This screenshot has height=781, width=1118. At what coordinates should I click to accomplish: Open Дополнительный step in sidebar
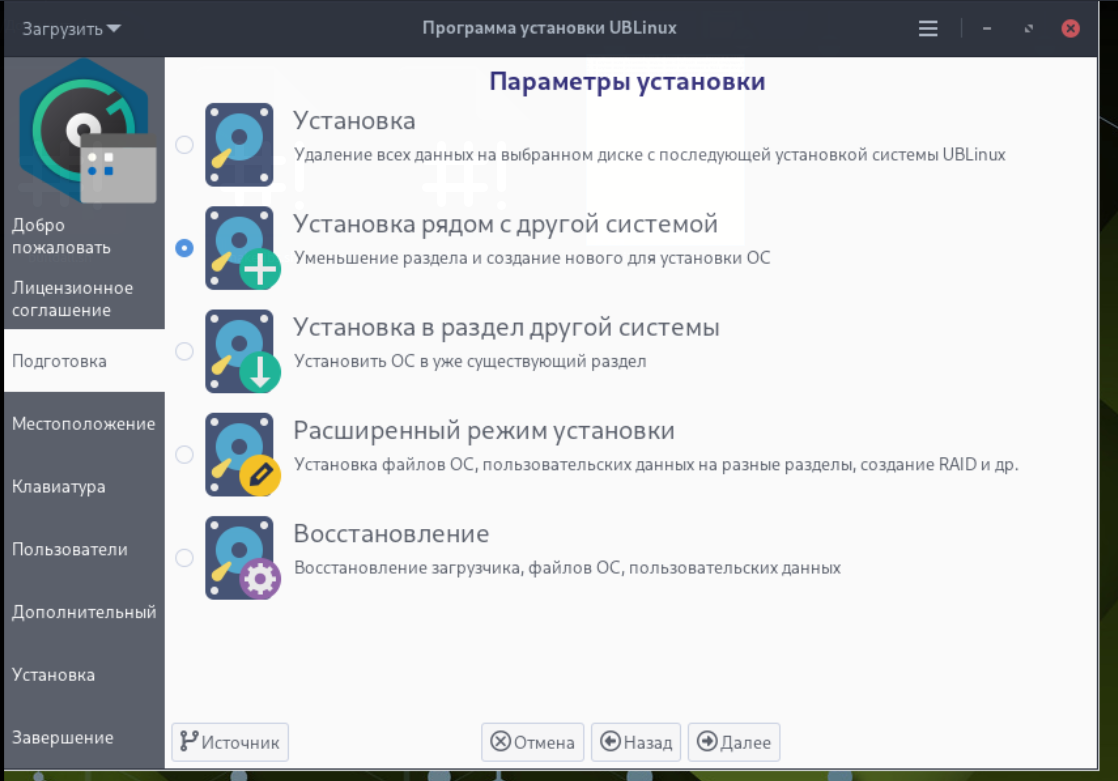(x=84, y=612)
